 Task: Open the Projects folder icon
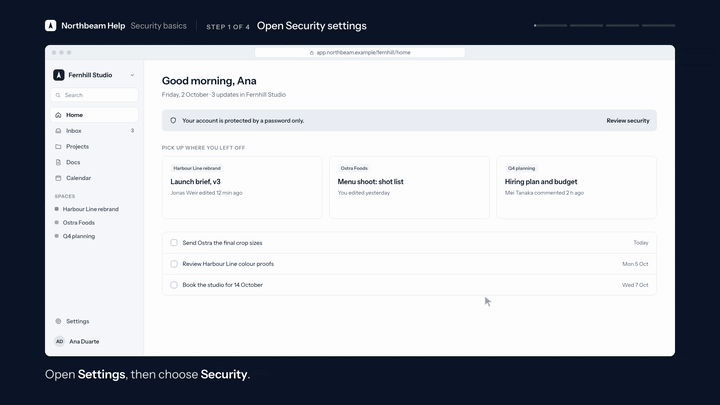58,146
